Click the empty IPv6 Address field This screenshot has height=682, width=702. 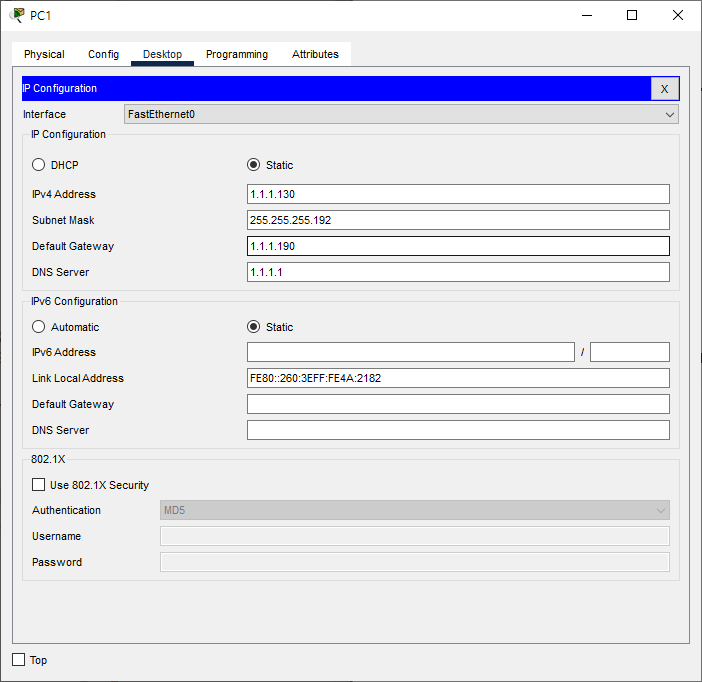pyautogui.click(x=411, y=352)
